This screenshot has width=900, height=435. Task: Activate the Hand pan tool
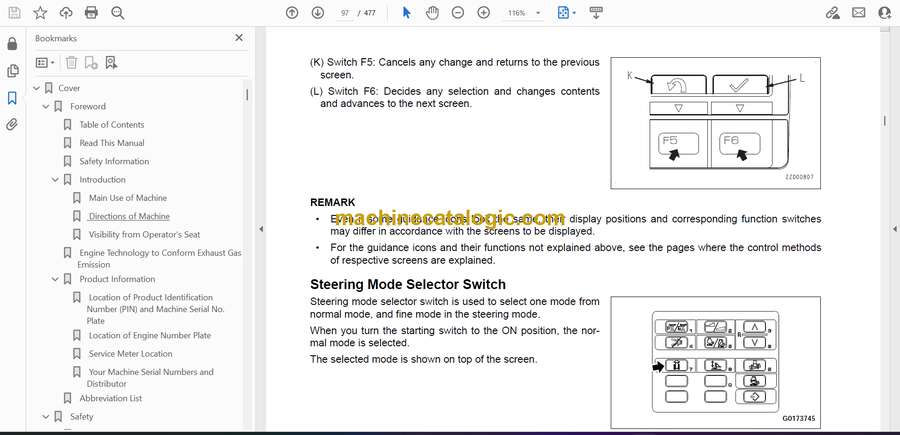coord(432,13)
